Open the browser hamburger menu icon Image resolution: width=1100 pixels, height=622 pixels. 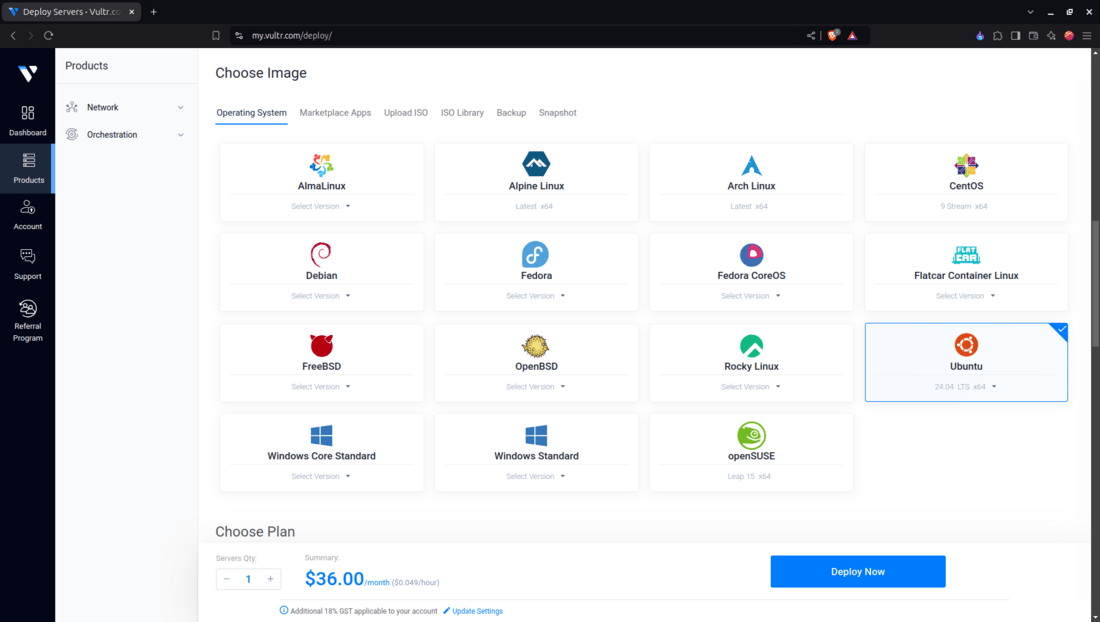pos(1087,35)
